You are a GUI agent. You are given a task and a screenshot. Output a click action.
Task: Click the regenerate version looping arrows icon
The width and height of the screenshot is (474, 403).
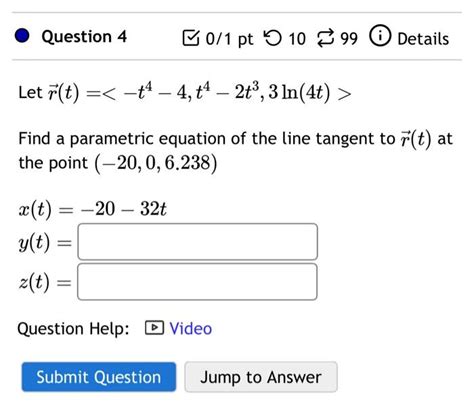click(325, 38)
